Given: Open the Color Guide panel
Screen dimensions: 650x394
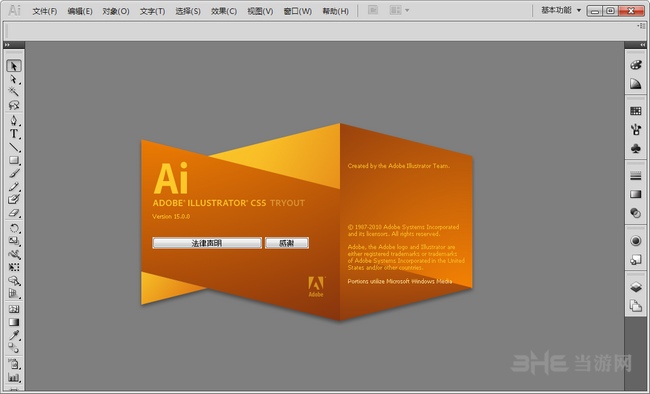Looking at the screenshot, I should coord(636,84).
